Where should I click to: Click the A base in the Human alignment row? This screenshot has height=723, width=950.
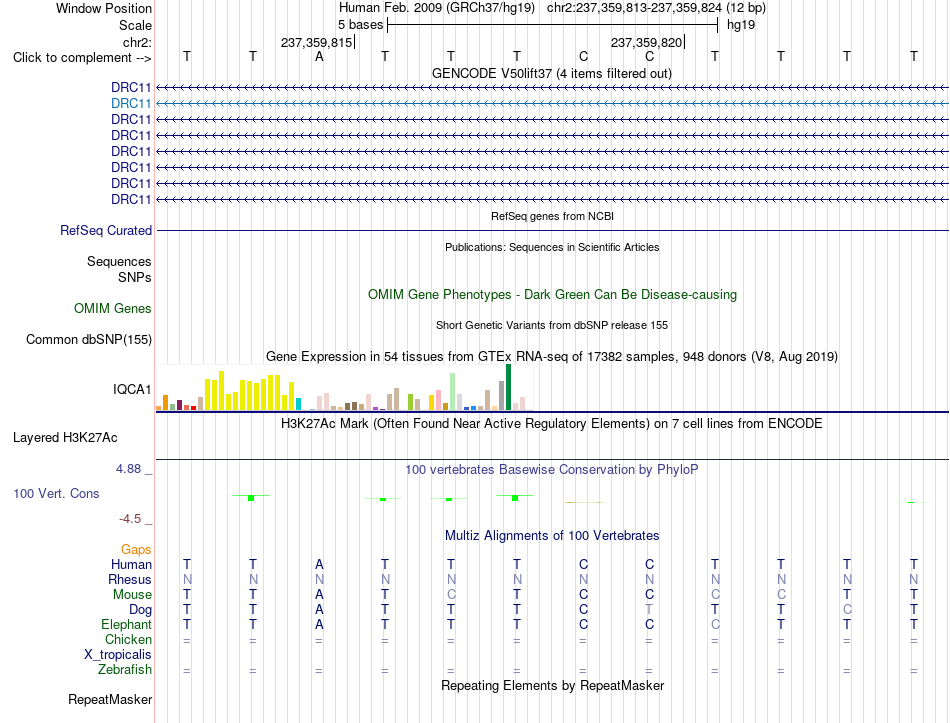319,564
